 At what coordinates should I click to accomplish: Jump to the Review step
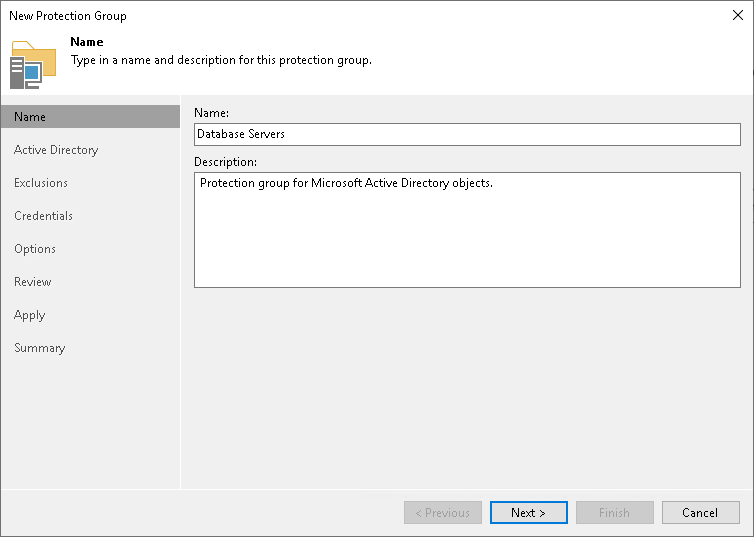click(33, 282)
